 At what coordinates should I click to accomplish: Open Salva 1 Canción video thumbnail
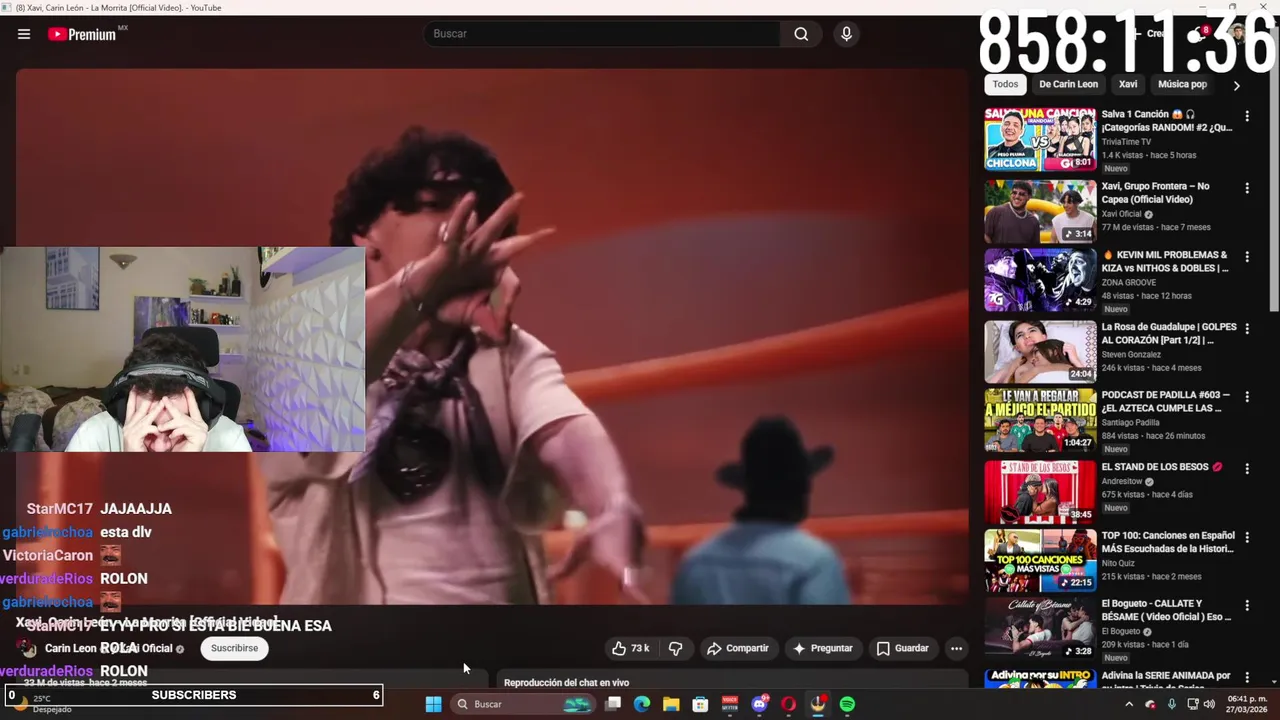tap(1040, 139)
